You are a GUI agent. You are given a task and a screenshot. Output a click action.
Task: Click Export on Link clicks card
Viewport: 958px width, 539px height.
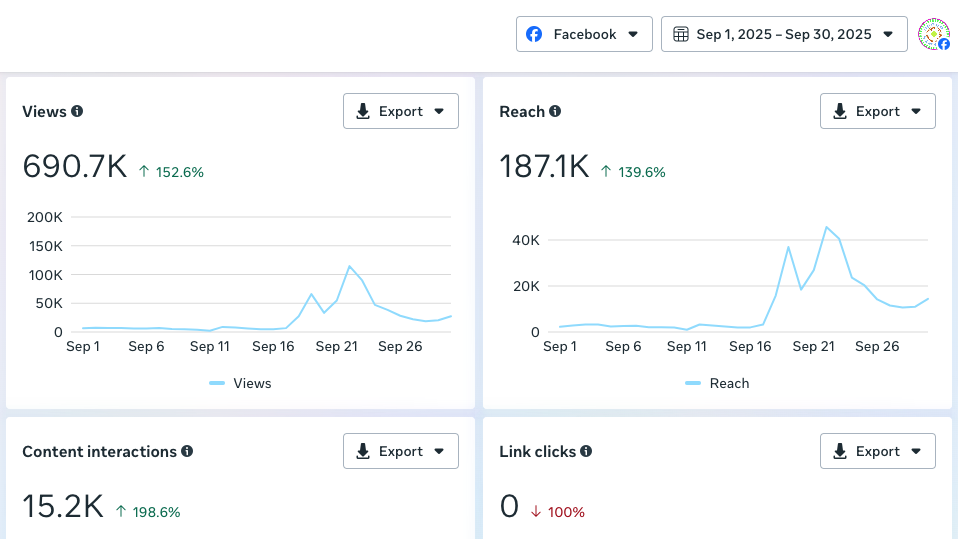pyautogui.click(x=877, y=451)
